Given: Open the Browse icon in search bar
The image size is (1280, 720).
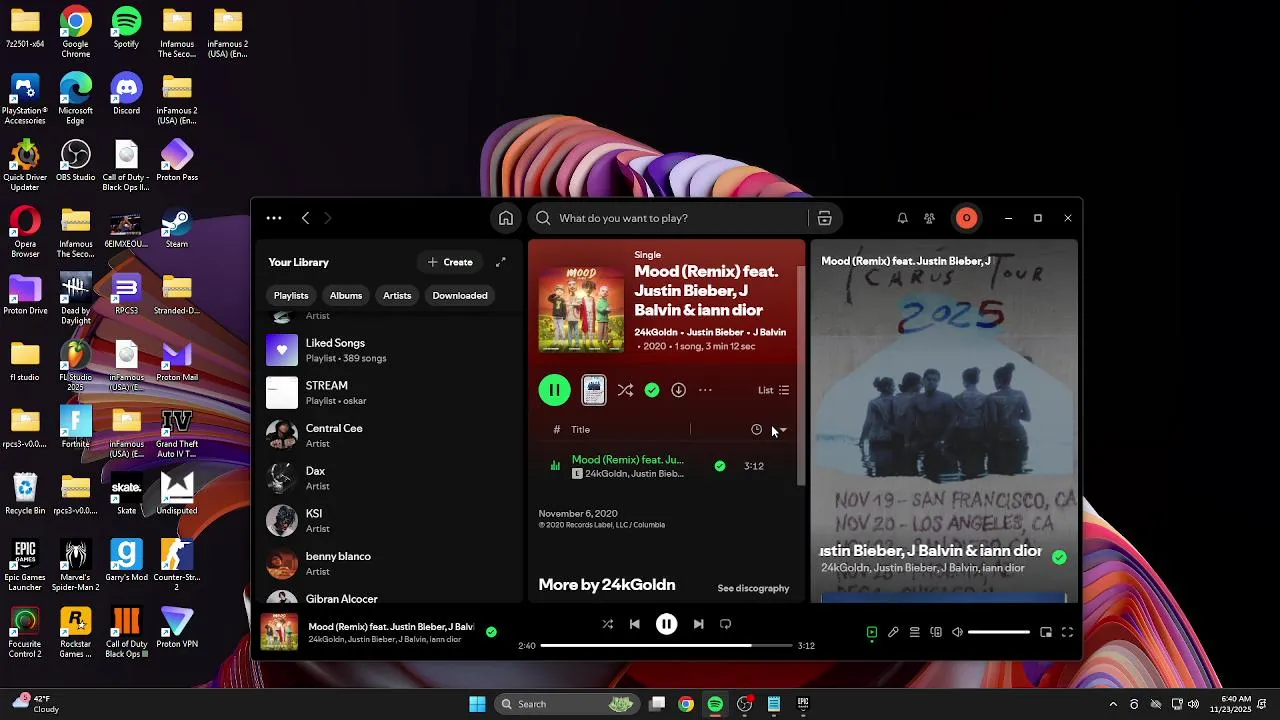Looking at the screenshot, I should tap(824, 218).
